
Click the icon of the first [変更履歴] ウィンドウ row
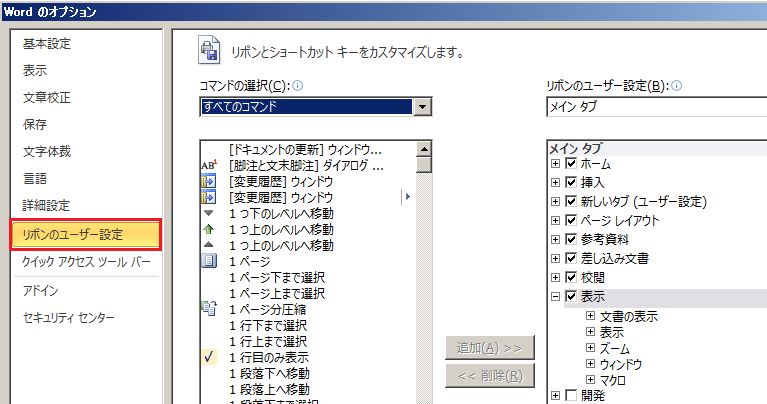[x=209, y=181]
